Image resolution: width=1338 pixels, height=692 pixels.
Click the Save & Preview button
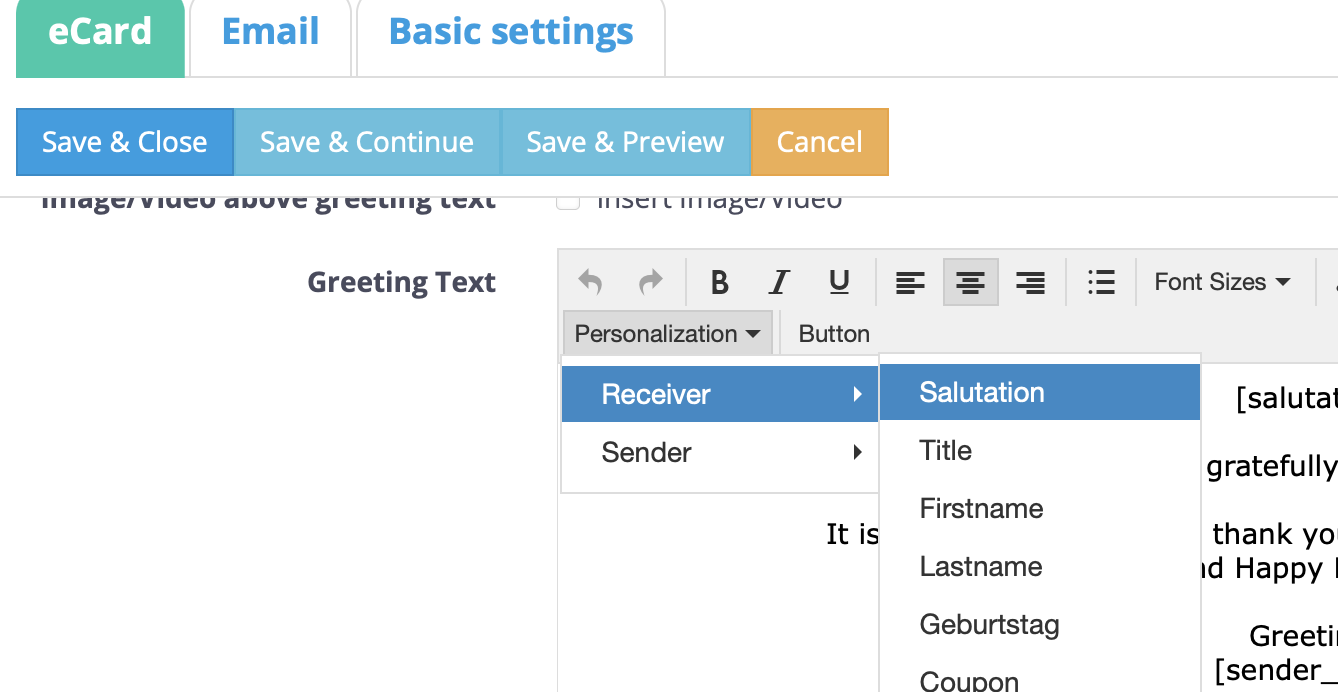click(626, 141)
